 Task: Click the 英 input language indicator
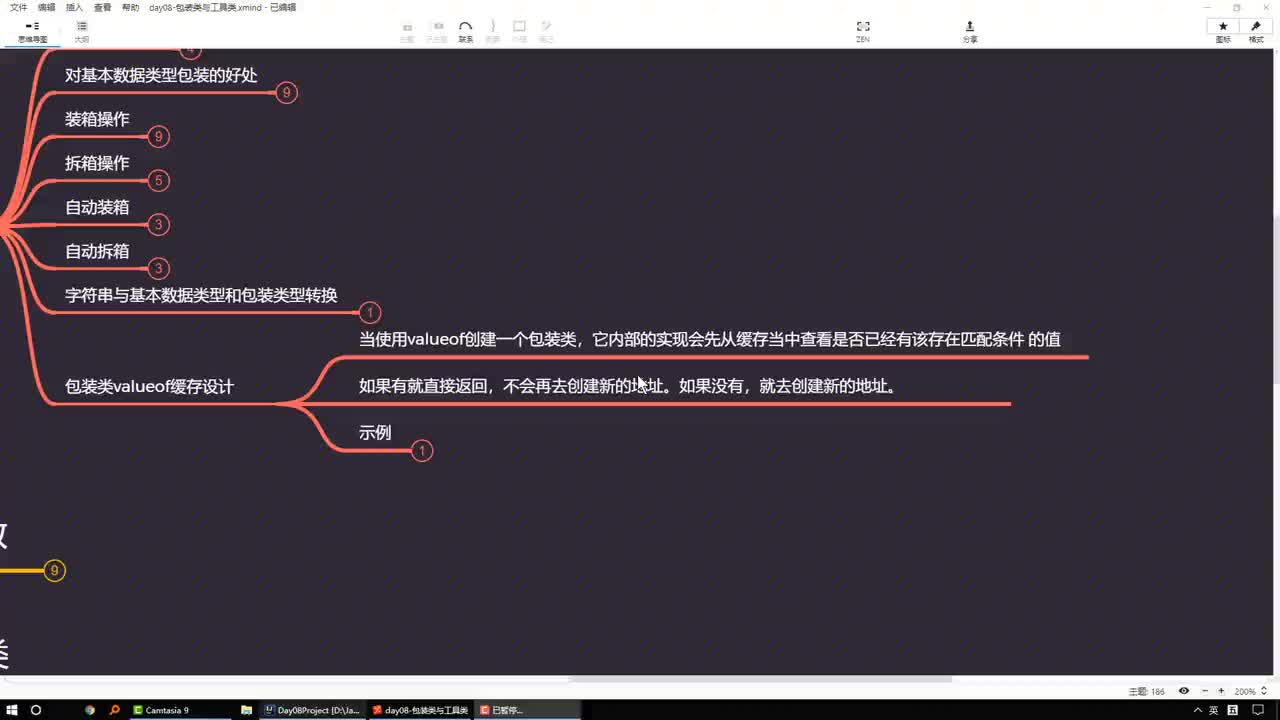point(1213,710)
